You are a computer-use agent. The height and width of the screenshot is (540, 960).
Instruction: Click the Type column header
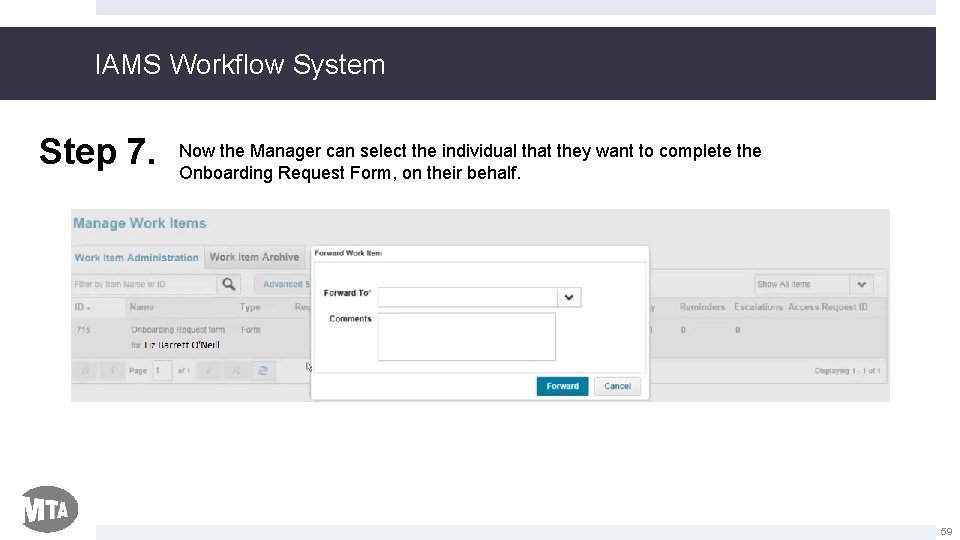[x=250, y=307]
